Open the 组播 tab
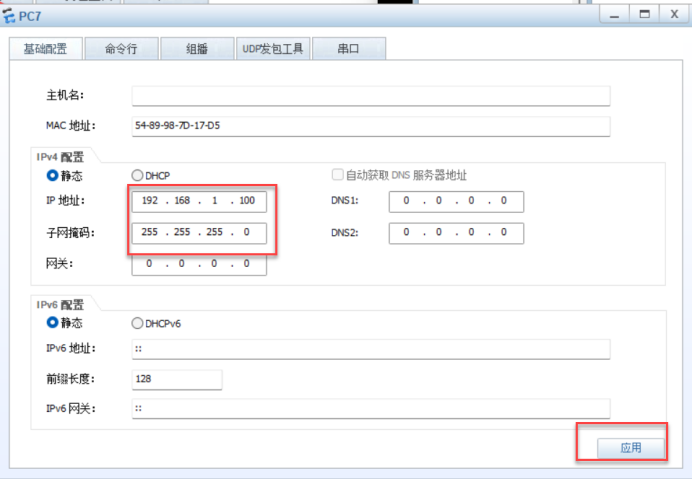The width and height of the screenshot is (692, 480). coord(196,48)
